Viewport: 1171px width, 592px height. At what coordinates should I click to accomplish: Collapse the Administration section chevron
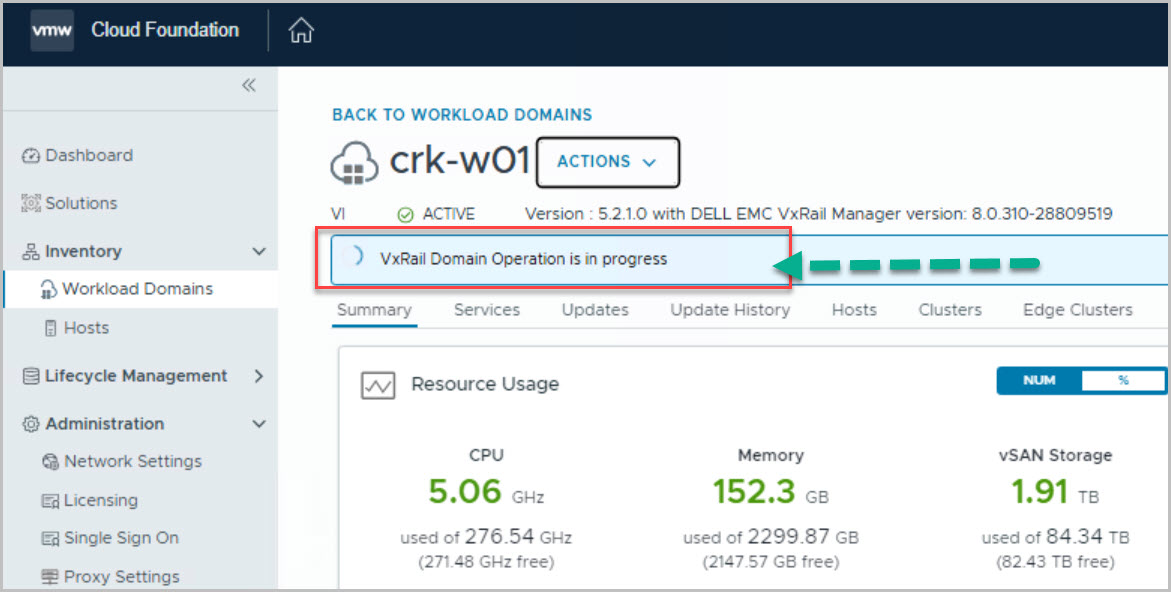point(259,424)
